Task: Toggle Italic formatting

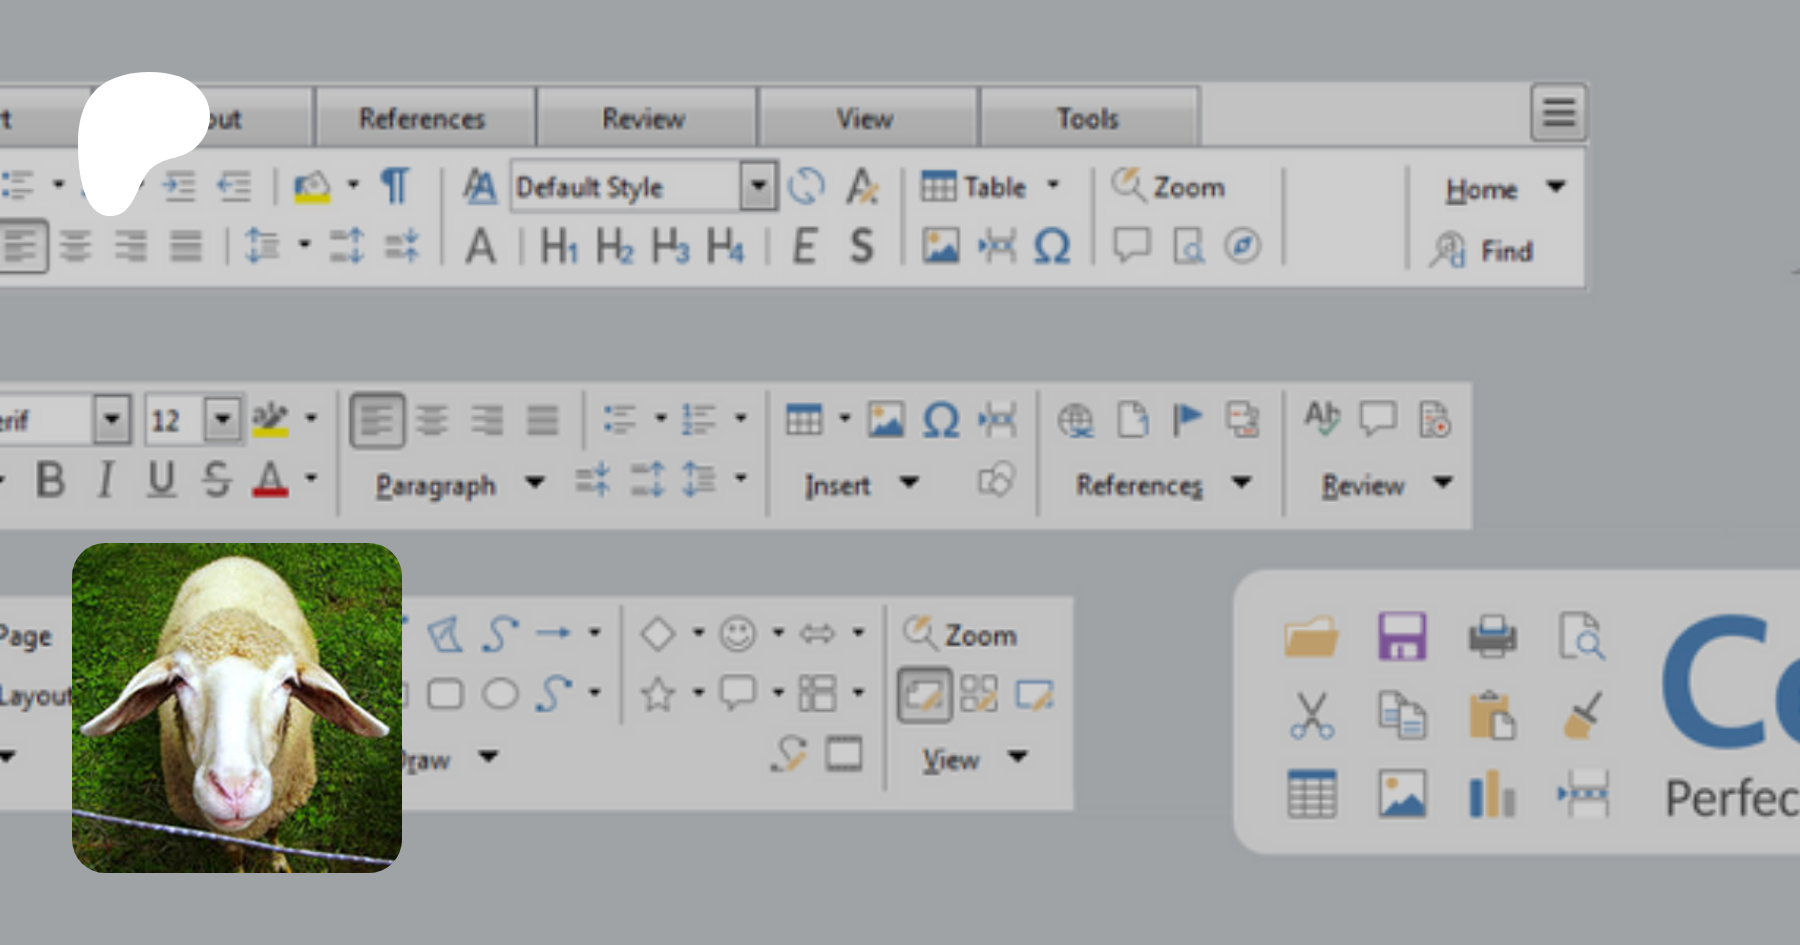Action: (x=105, y=480)
